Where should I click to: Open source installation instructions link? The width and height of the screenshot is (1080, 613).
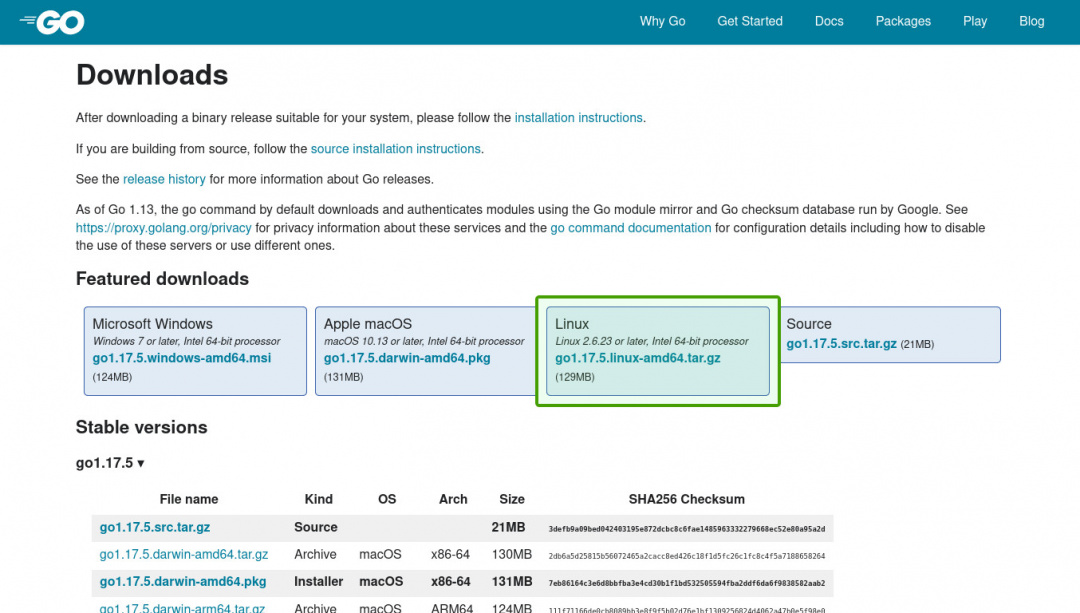[x=395, y=149]
